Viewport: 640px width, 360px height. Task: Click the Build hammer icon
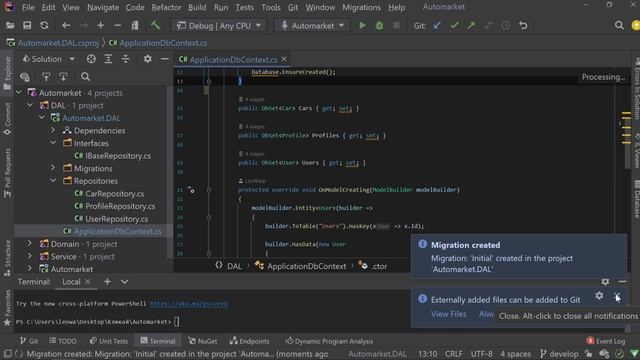[x=155, y=26]
